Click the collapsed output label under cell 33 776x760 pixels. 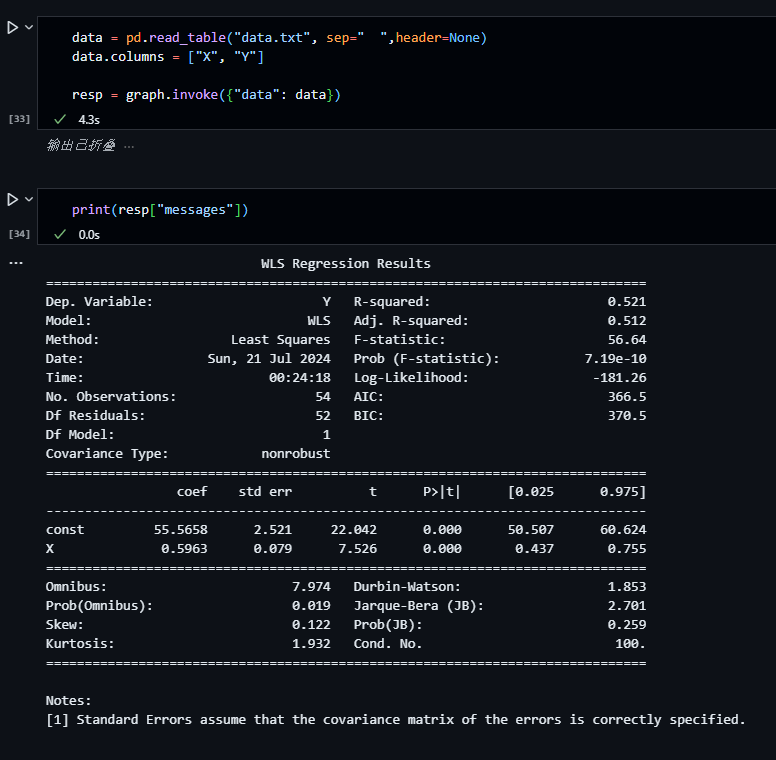(81, 145)
